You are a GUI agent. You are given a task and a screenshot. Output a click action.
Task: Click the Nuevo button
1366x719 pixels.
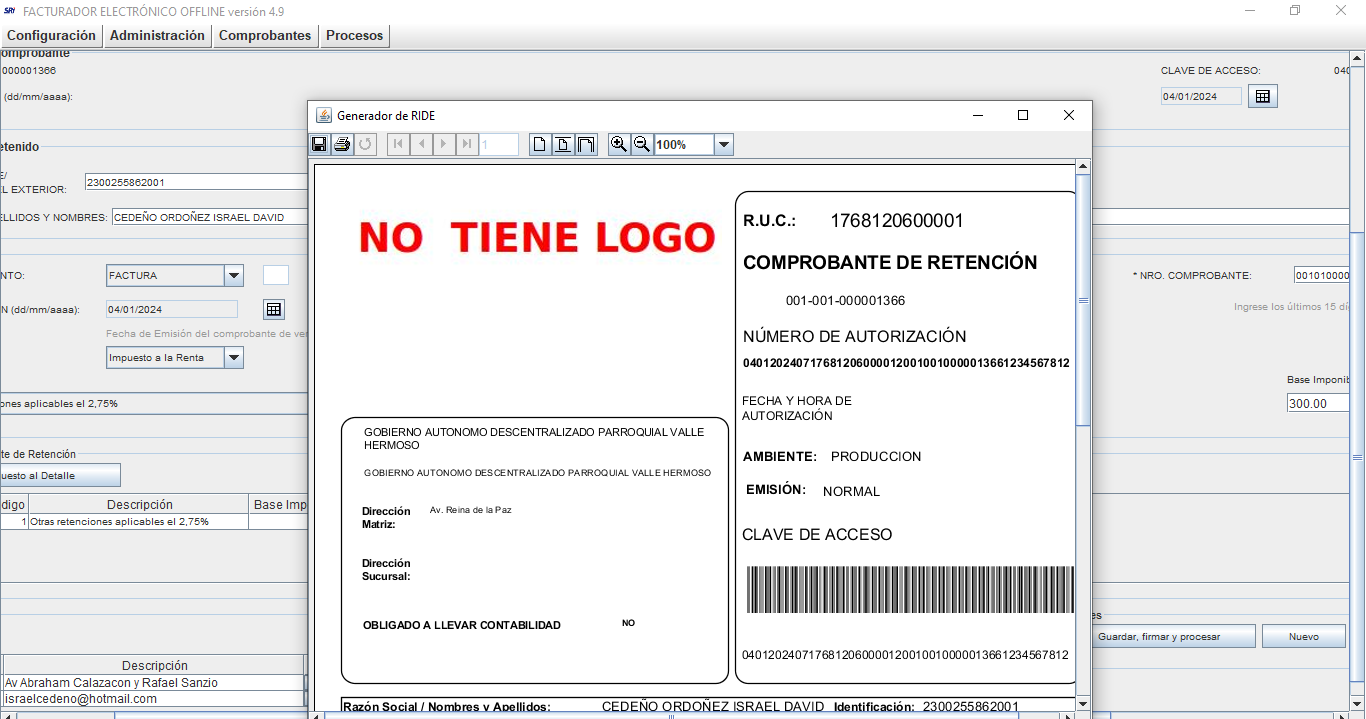click(x=1303, y=636)
